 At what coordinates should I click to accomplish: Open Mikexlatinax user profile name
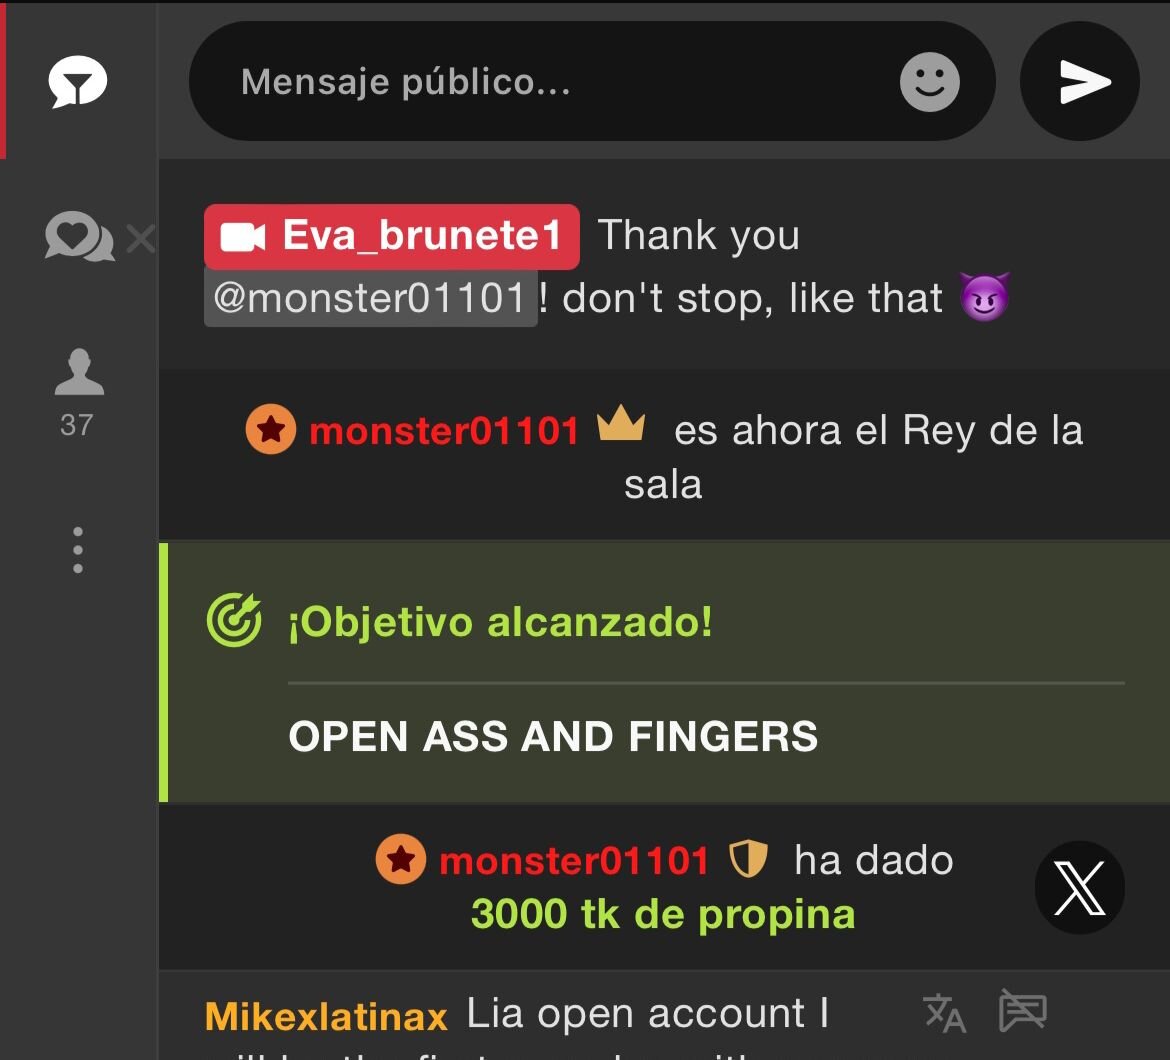[x=326, y=1017]
